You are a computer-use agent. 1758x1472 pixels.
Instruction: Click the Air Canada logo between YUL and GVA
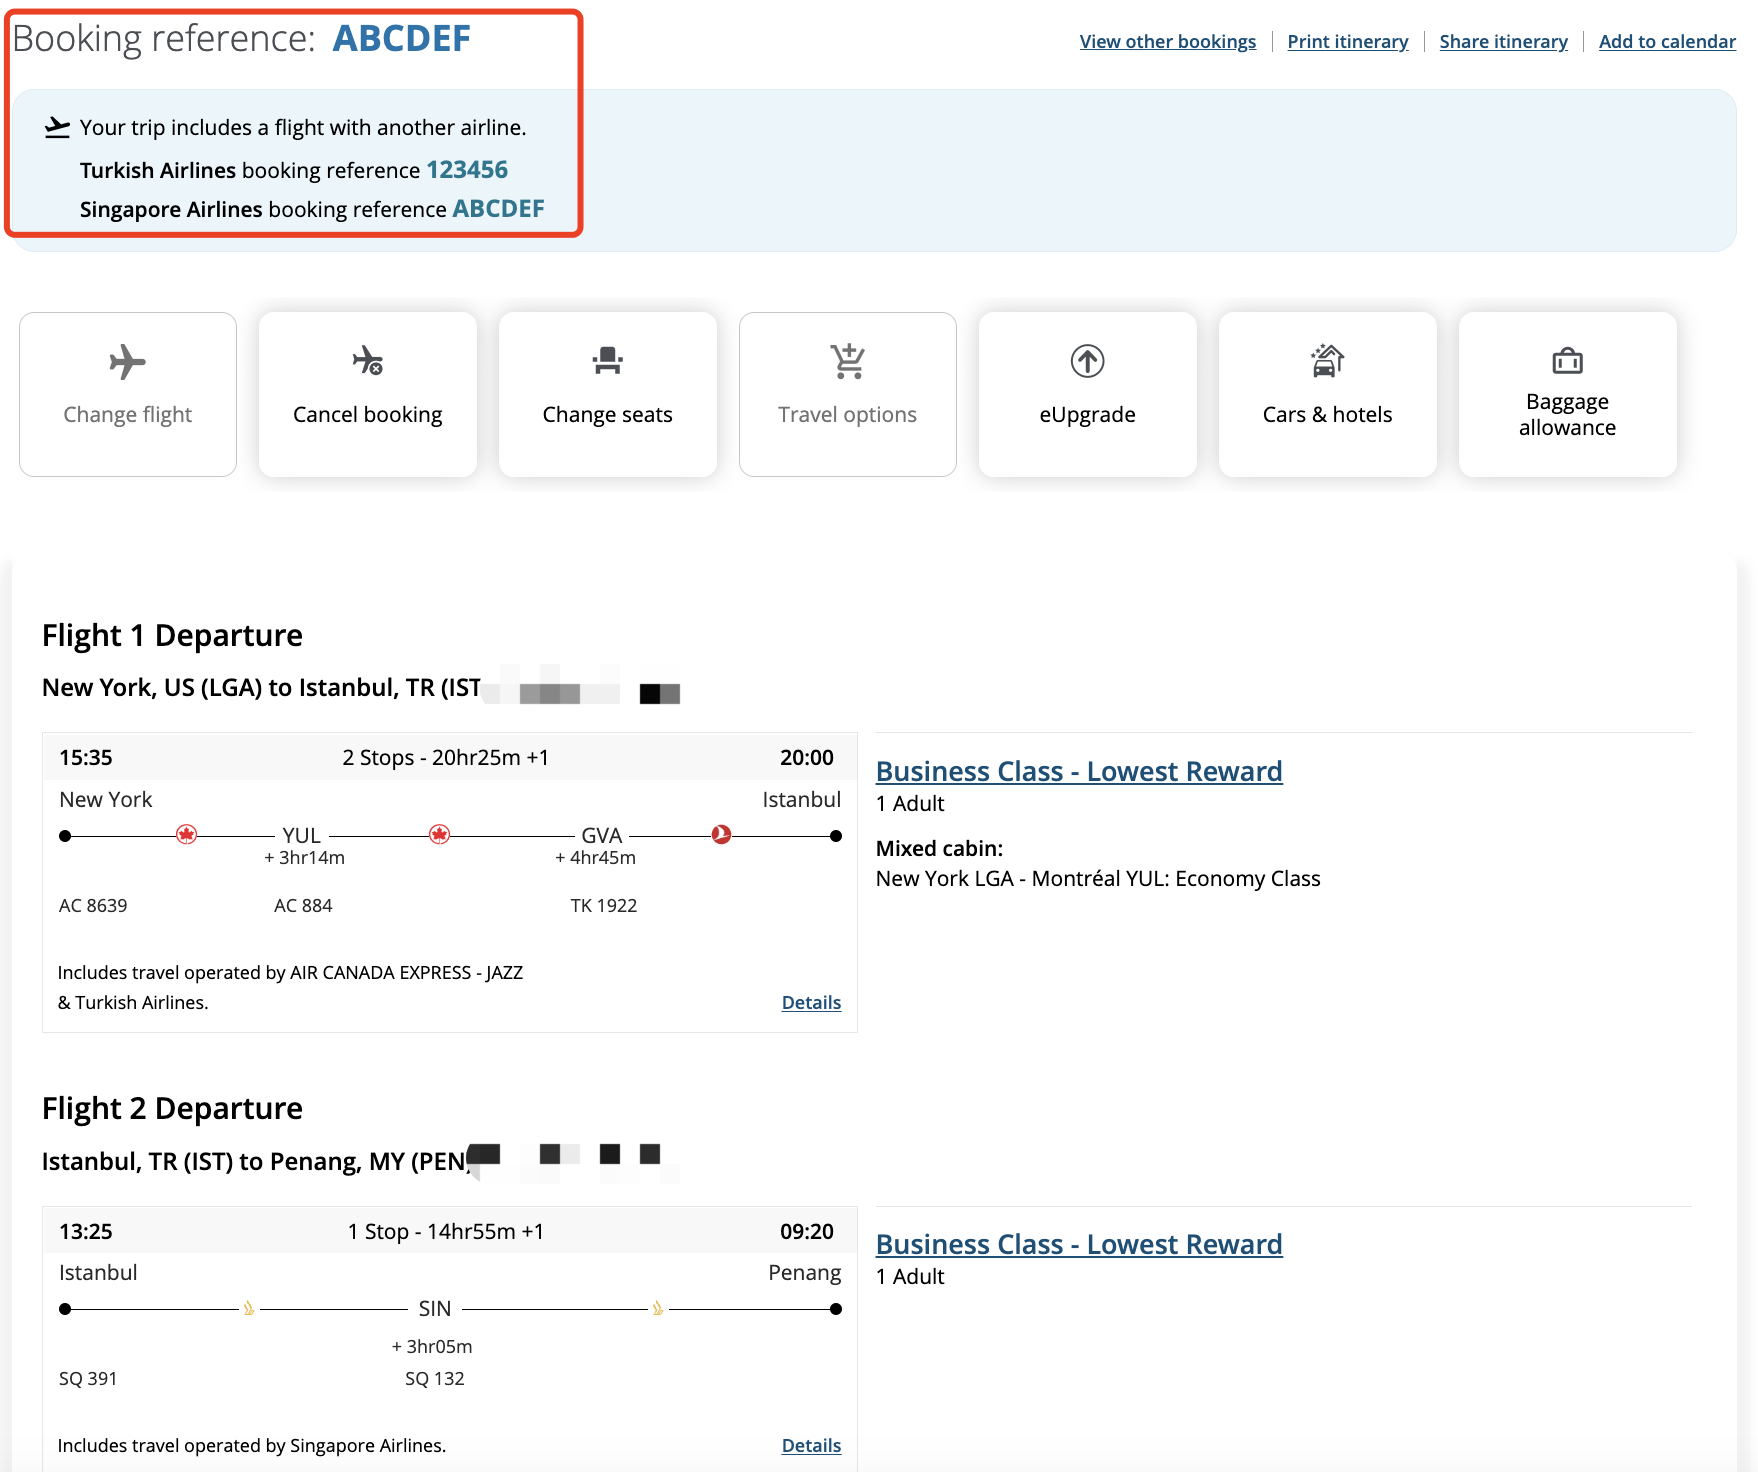point(439,834)
